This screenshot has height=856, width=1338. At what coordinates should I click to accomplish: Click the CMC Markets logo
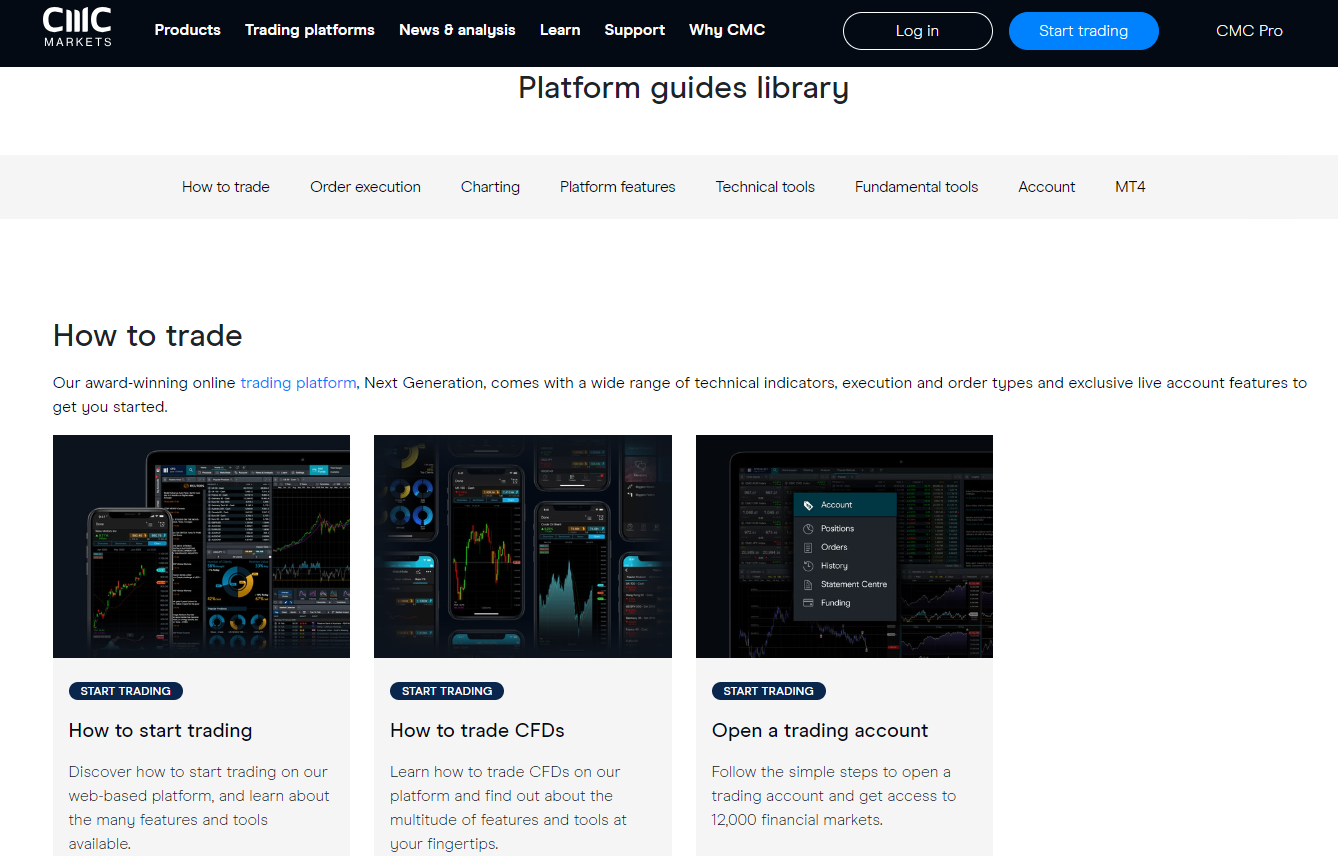pyautogui.click(x=77, y=28)
